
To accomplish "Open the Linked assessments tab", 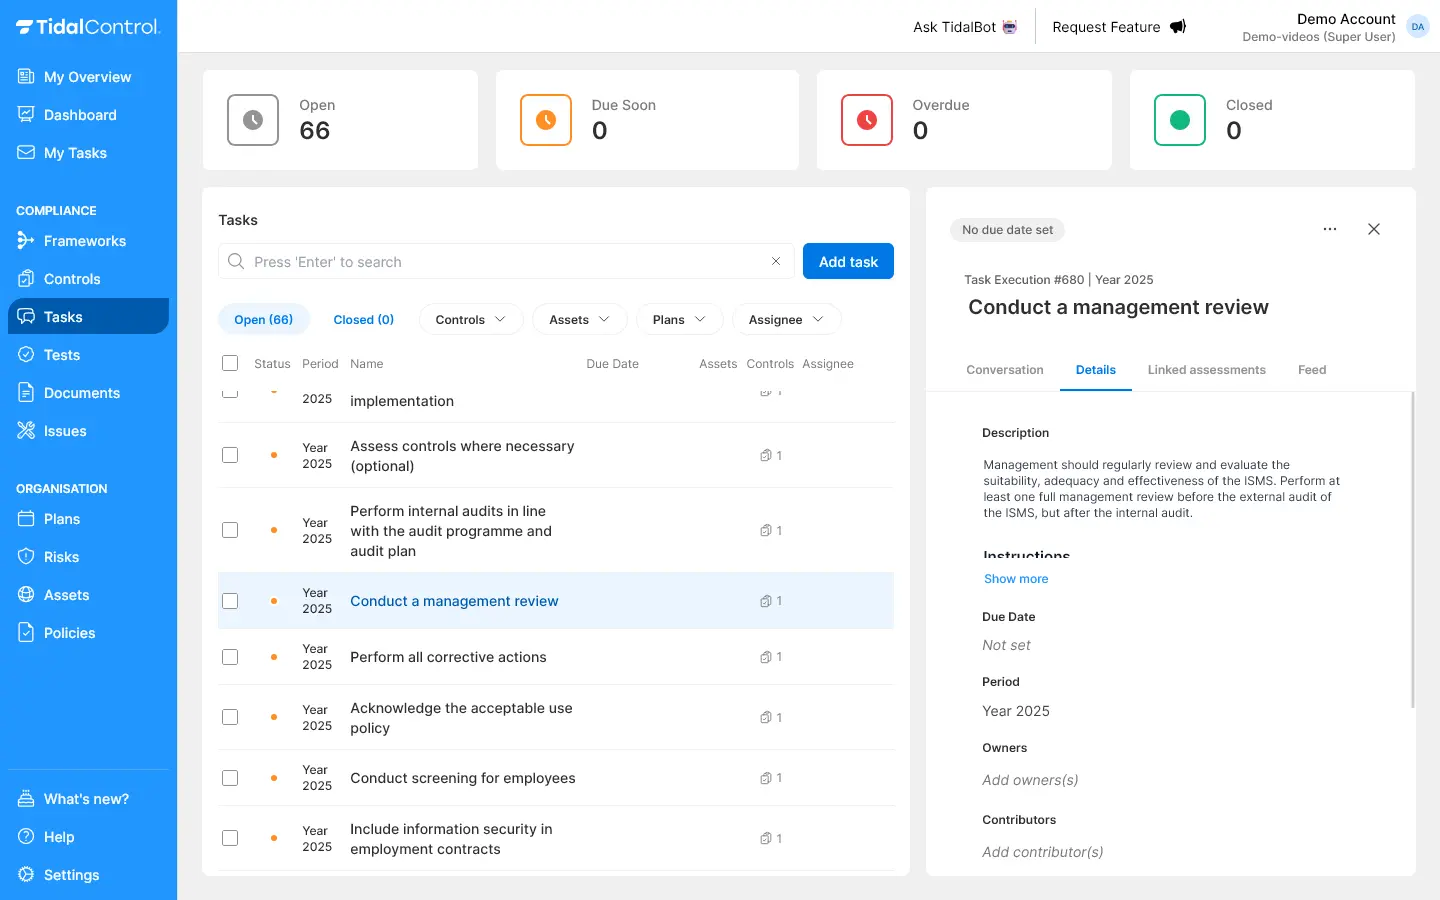I will point(1206,370).
